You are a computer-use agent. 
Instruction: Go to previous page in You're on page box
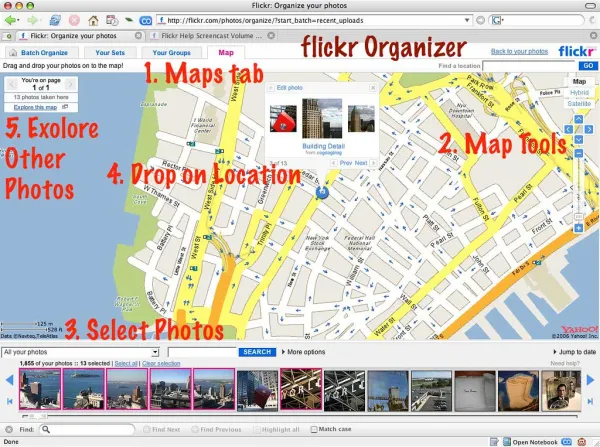pos(12,84)
